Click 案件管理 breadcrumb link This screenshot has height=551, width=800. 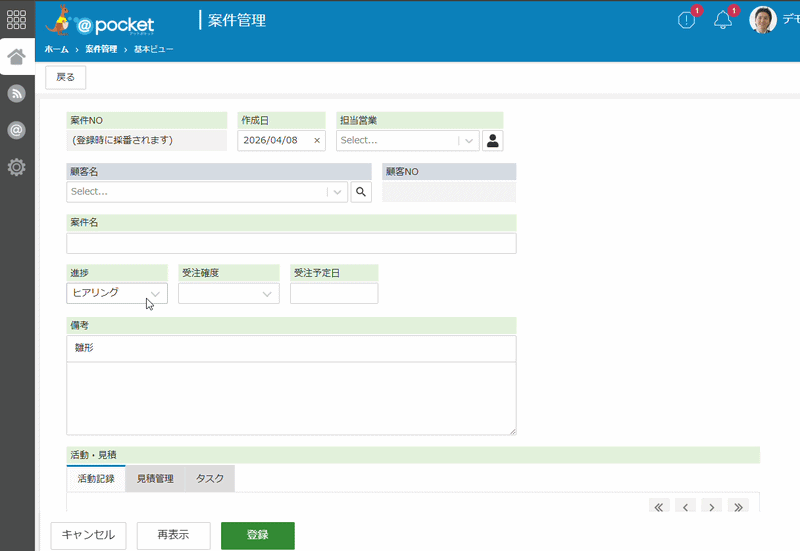(101, 49)
